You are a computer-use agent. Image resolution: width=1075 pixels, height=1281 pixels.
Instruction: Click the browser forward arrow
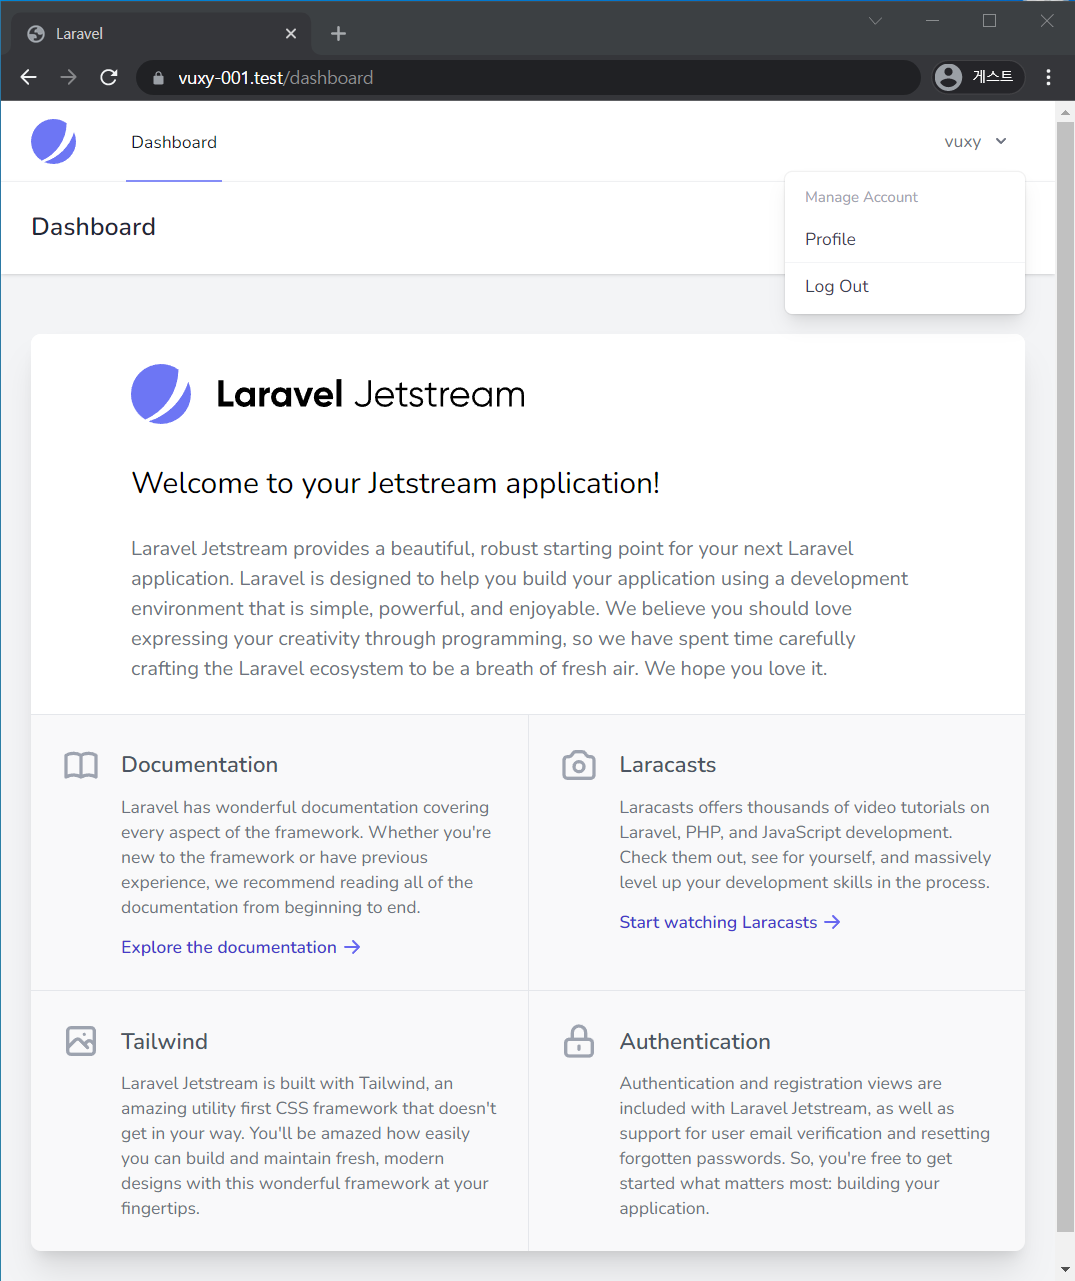(68, 77)
